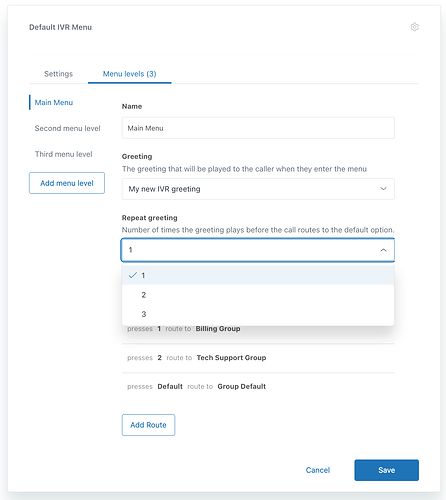Screen dimensions: 446x500
Task: Select Second menu level in sidebar
Action: (67, 128)
